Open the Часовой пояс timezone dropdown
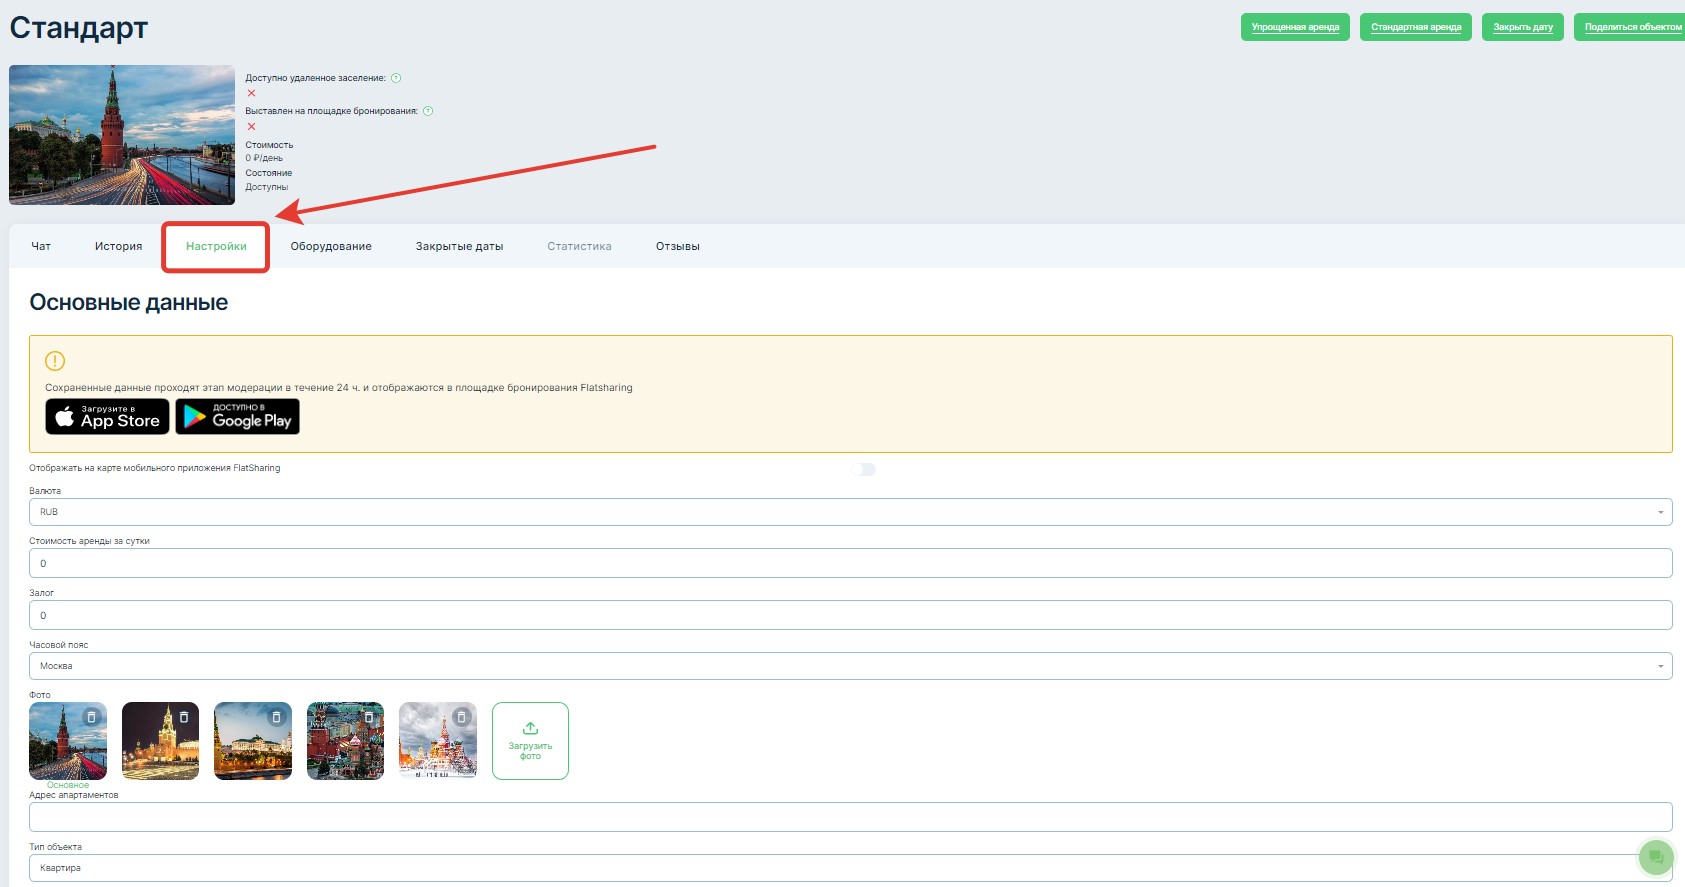The height and width of the screenshot is (887, 1685). tap(850, 666)
